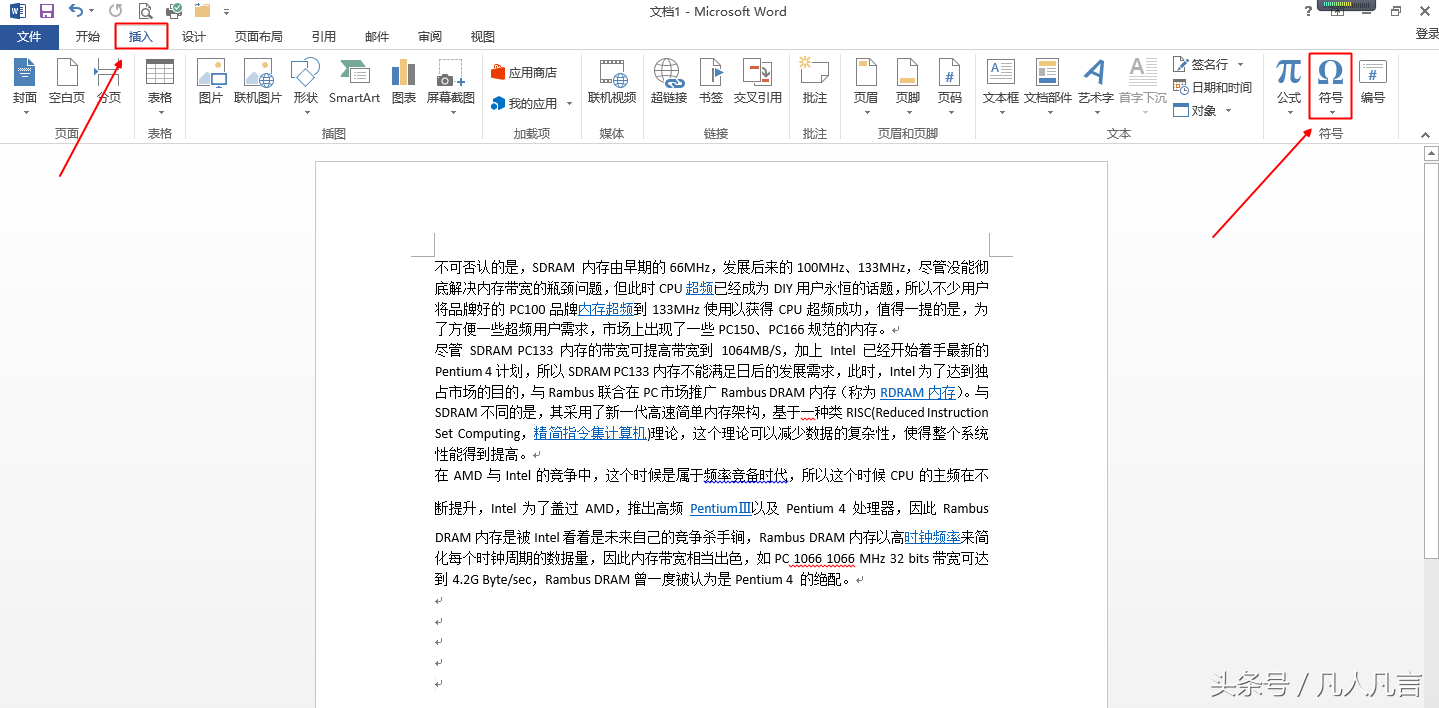Open Word help question mark
This screenshot has height=708, width=1439.
coord(1309,11)
